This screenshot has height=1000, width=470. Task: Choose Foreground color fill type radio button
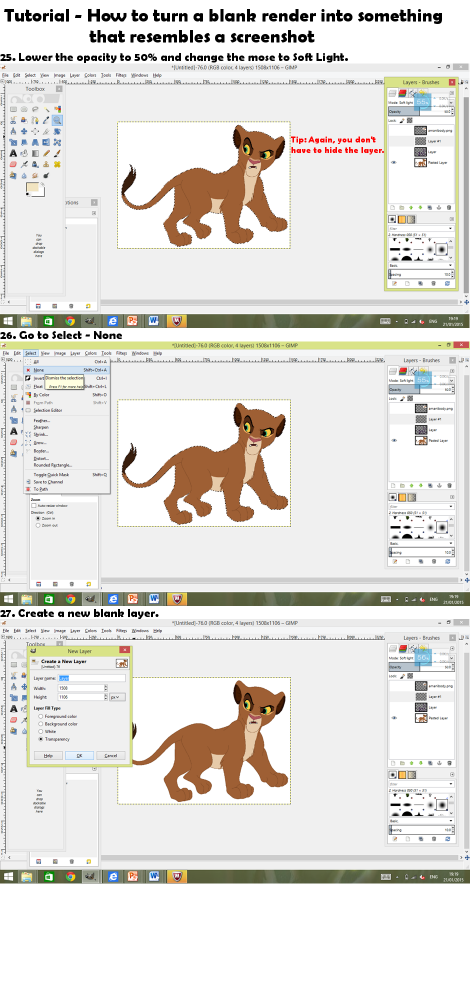pos(41,716)
